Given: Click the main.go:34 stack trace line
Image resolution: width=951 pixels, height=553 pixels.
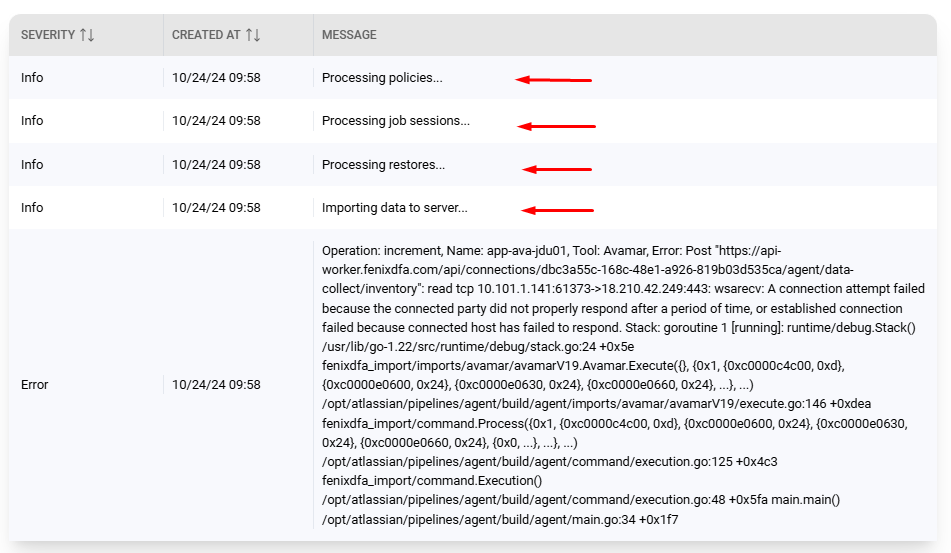Looking at the screenshot, I should pos(500,519).
